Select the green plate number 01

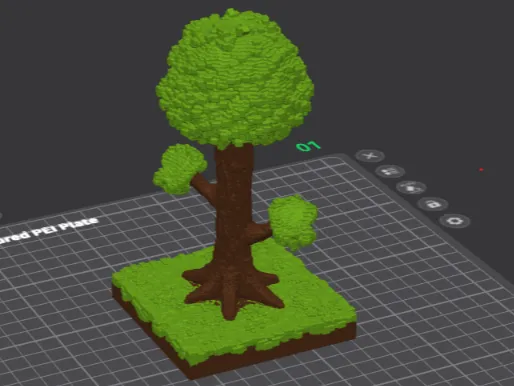[308, 146]
